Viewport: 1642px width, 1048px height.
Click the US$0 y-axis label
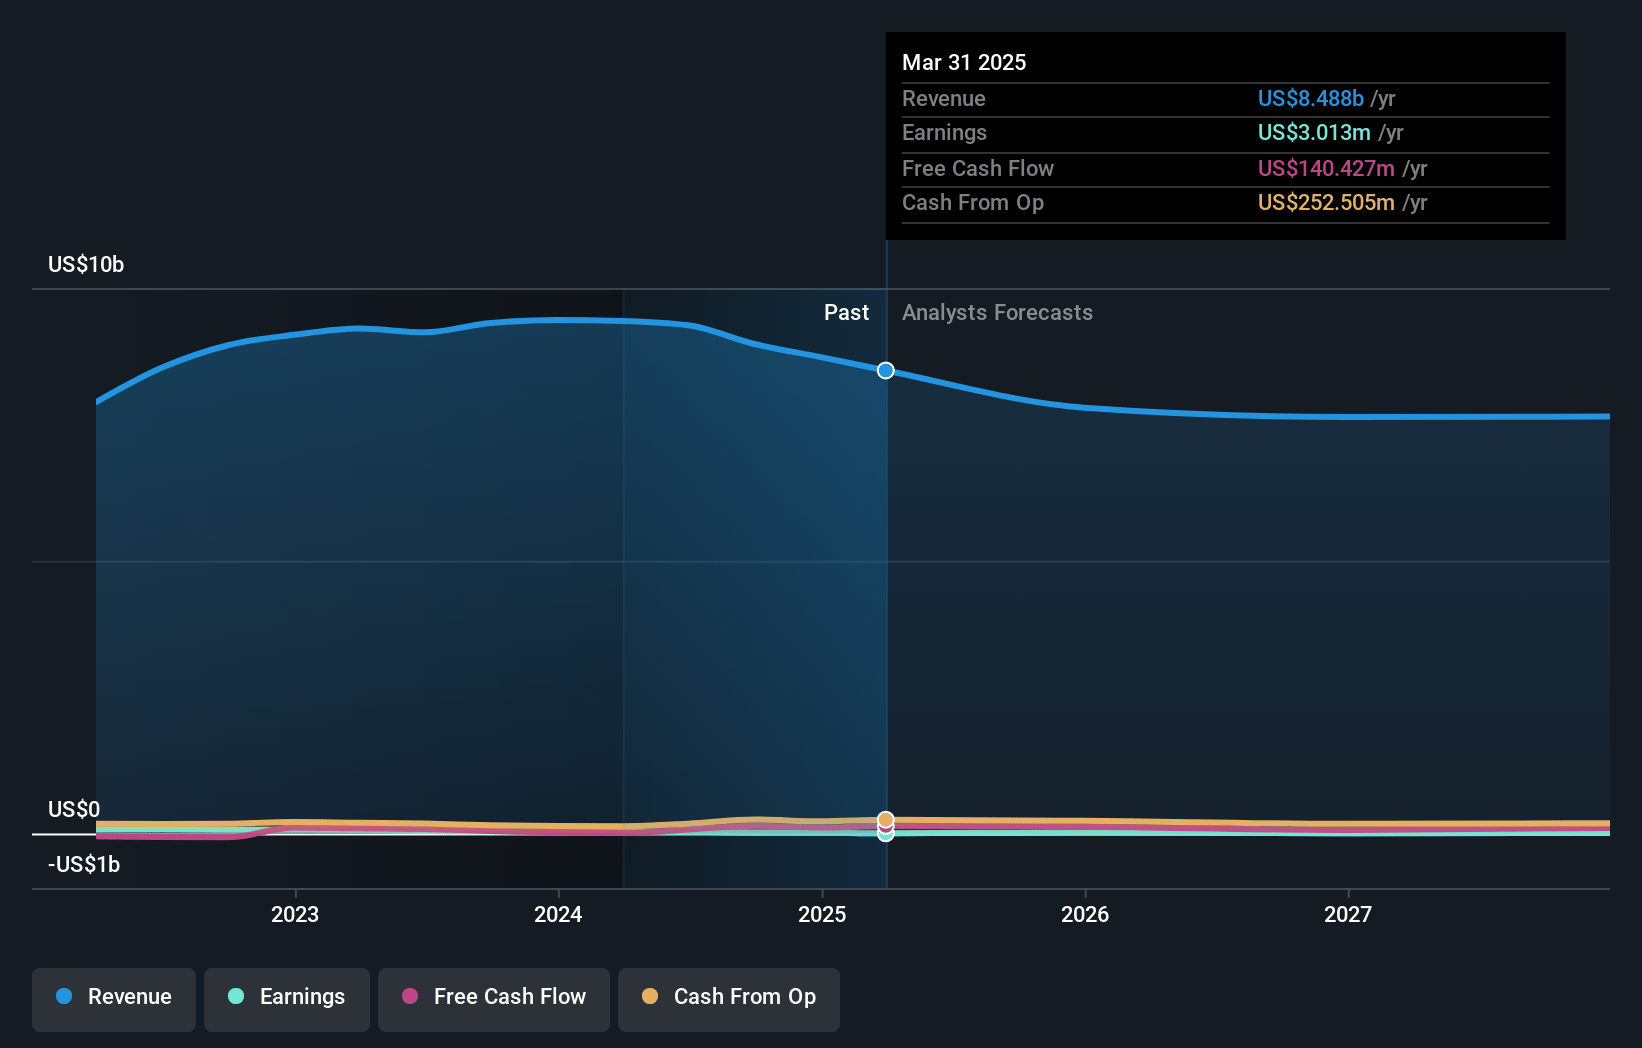point(74,809)
